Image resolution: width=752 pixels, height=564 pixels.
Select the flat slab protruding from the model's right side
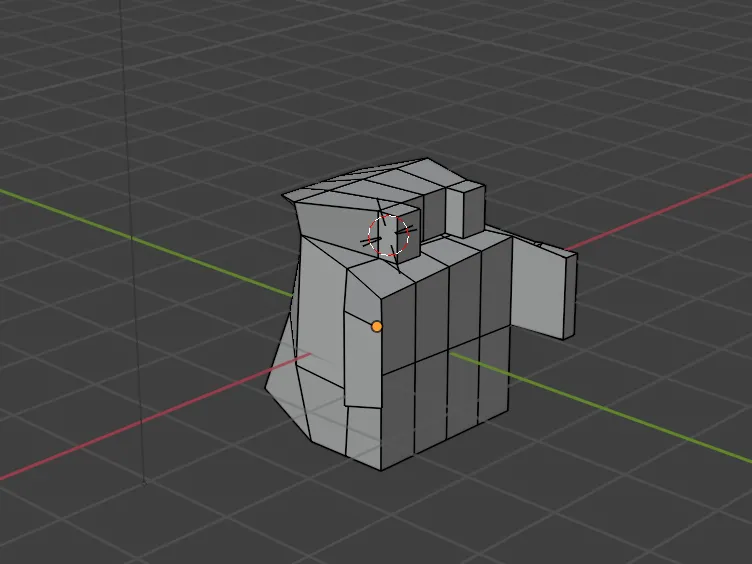[x=544, y=288]
